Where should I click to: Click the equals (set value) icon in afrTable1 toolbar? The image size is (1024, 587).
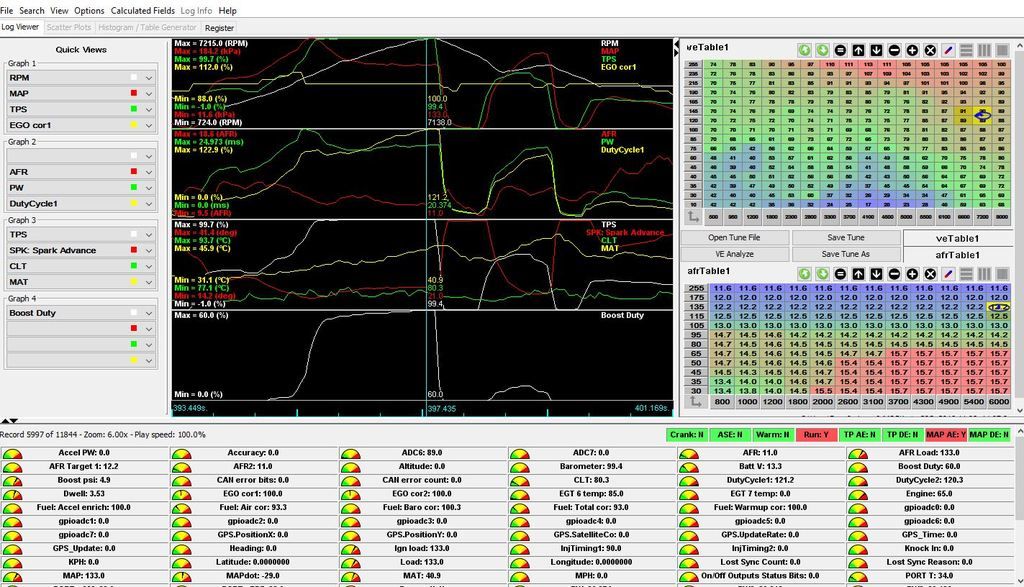(x=840, y=274)
